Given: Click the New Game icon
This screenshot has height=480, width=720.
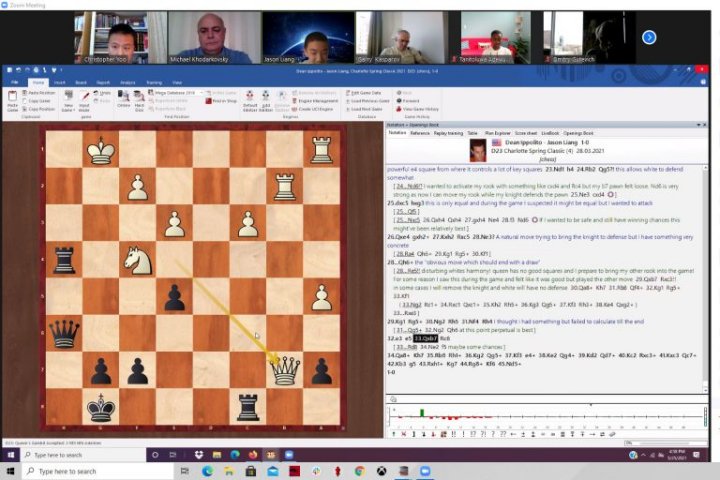Looking at the screenshot, I should point(68,96).
